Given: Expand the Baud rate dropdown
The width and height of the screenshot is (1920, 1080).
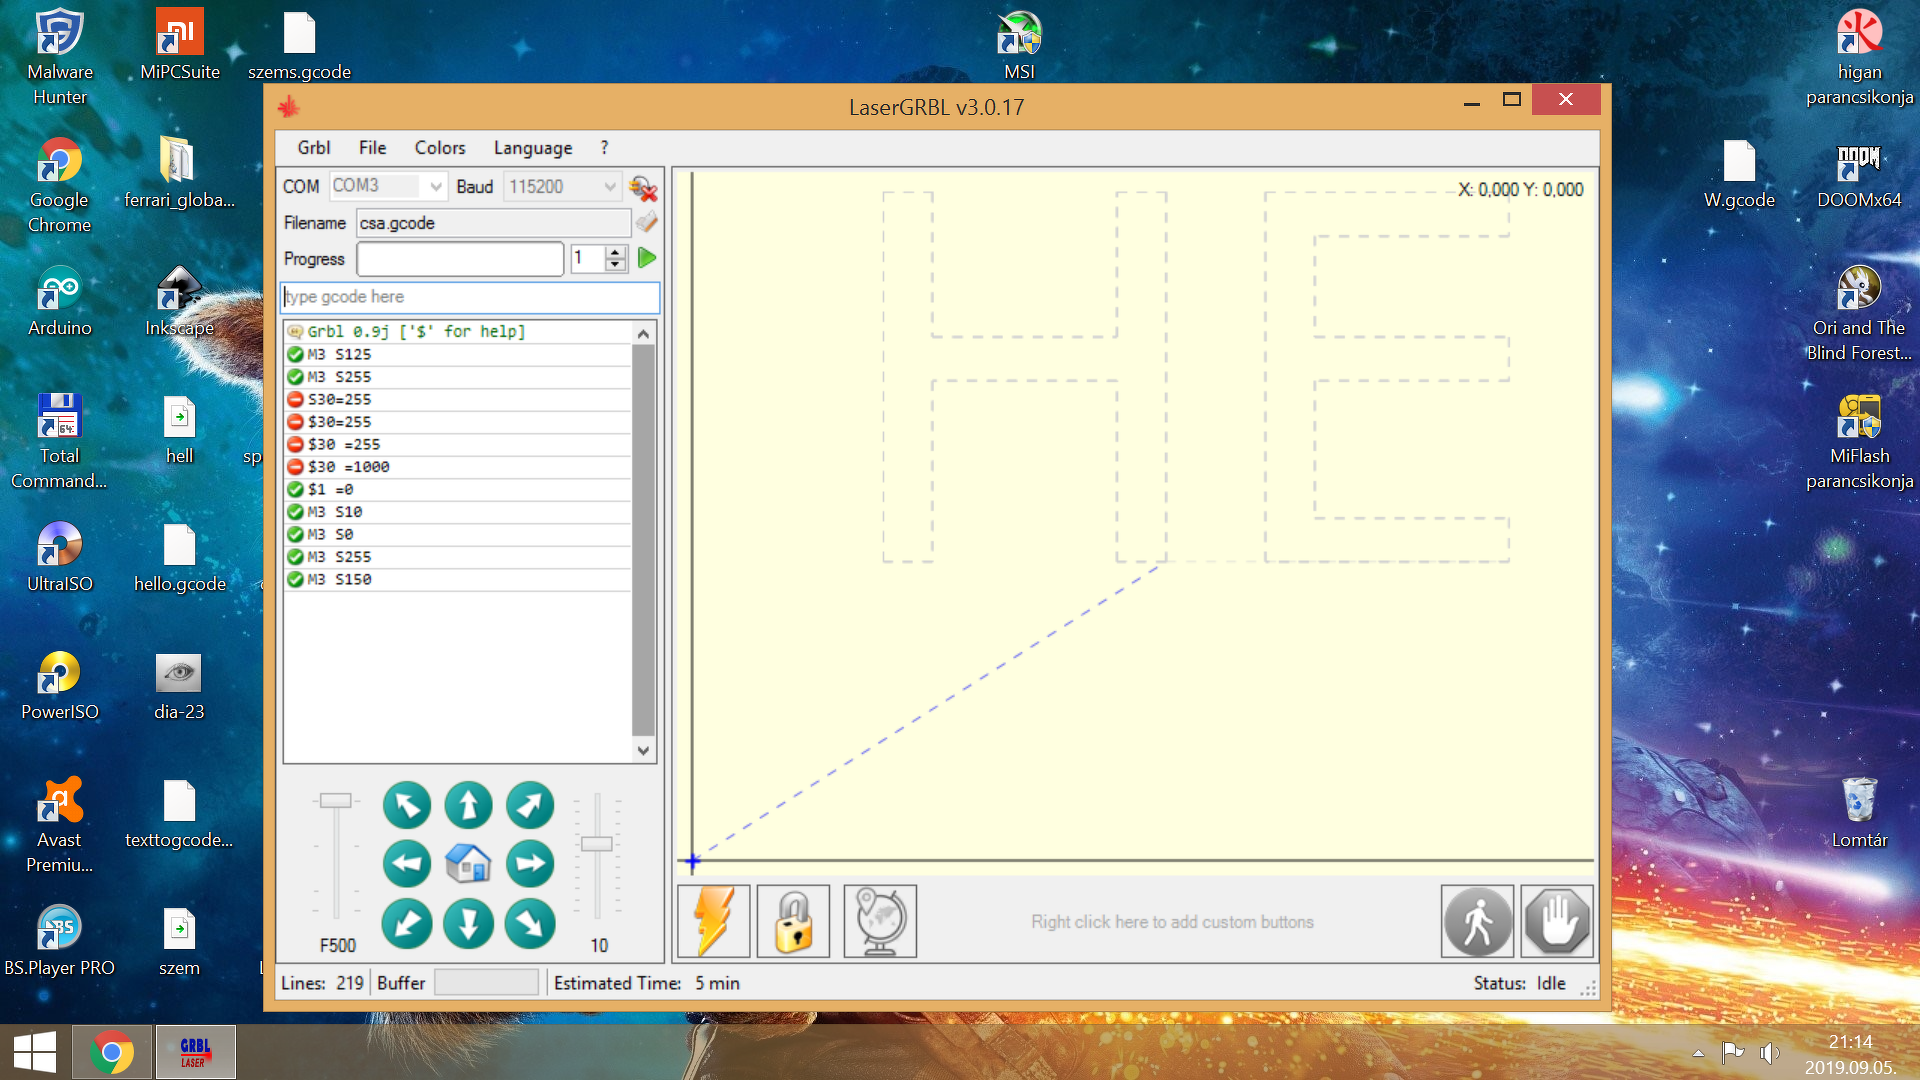Looking at the screenshot, I should 609,187.
